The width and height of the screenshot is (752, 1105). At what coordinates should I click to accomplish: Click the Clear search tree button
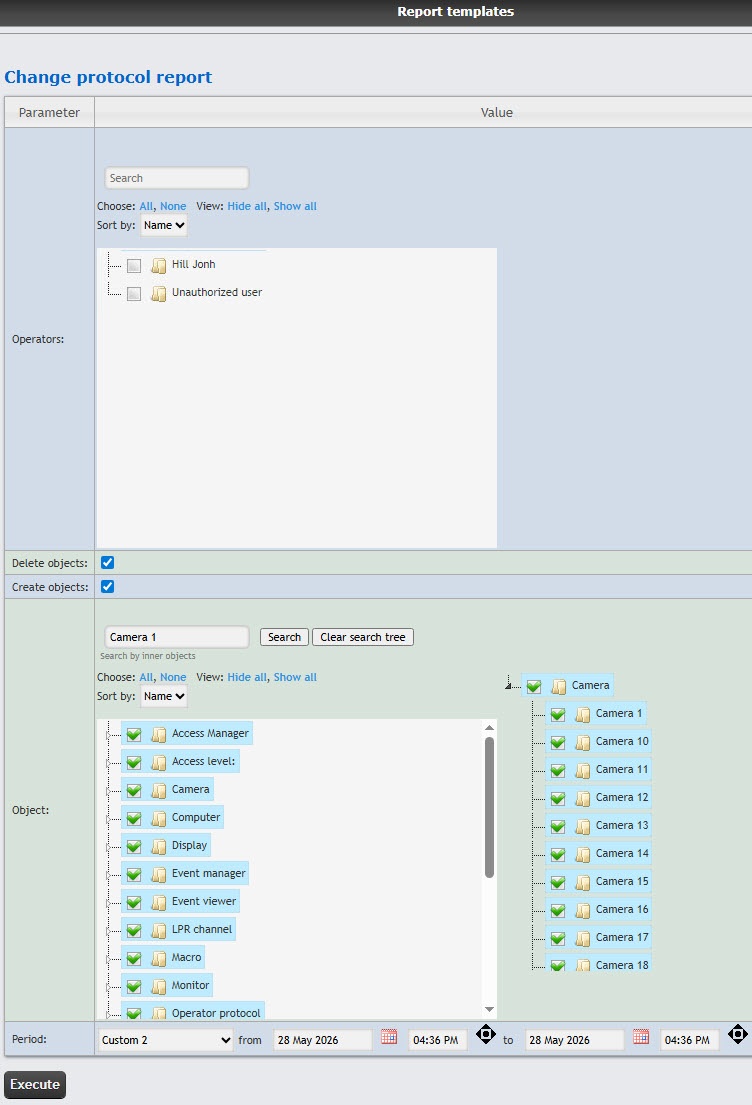click(363, 637)
